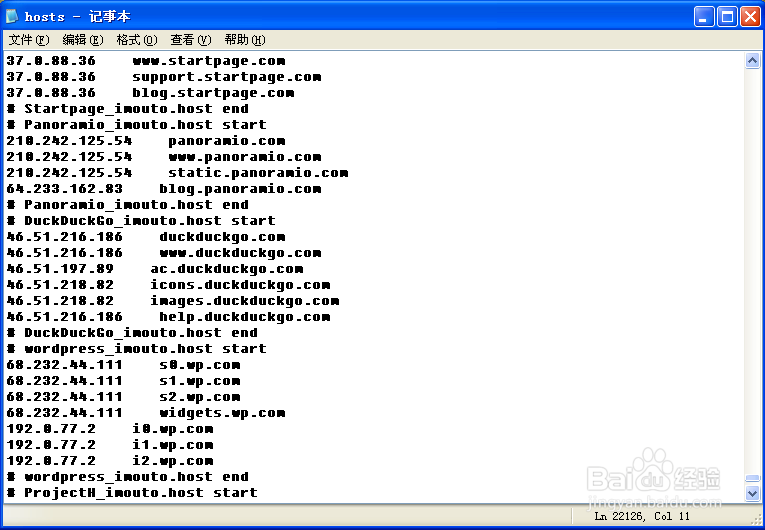The width and height of the screenshot is (765, 530).
Task: Close the hosts Notepad window
Action: point(750,17)
